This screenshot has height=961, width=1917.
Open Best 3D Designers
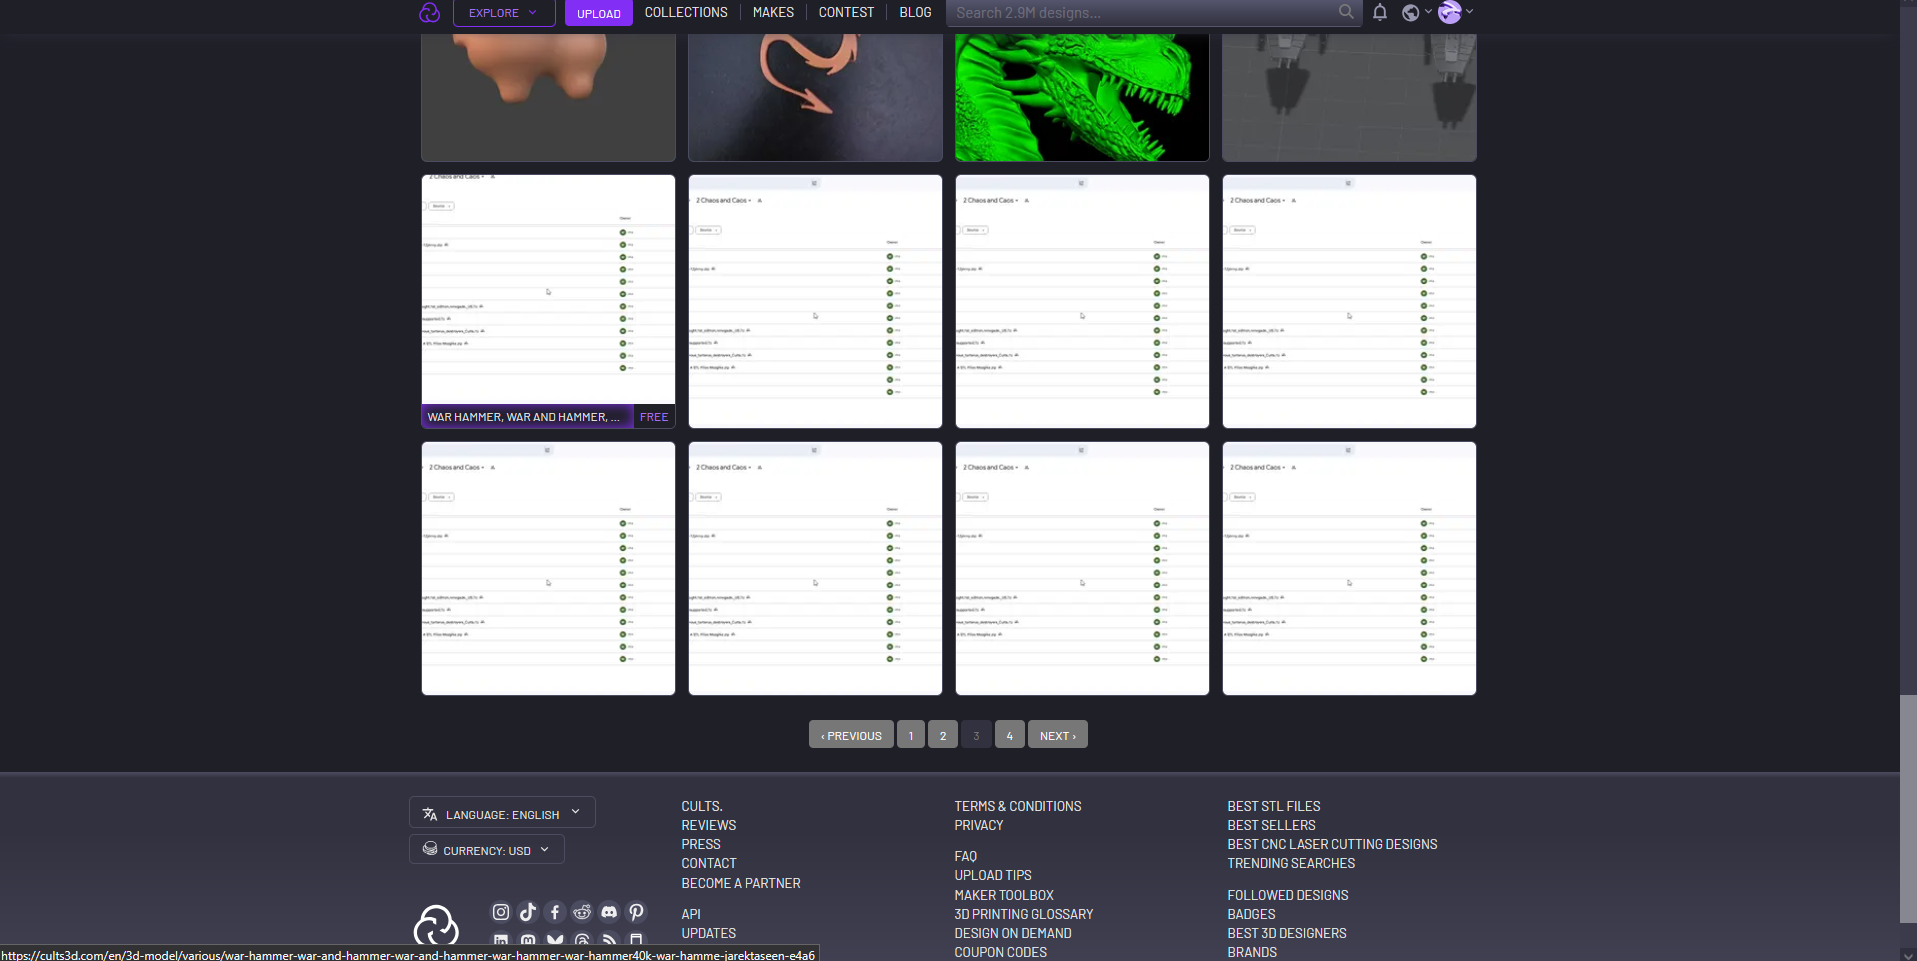coord(1287,933)
